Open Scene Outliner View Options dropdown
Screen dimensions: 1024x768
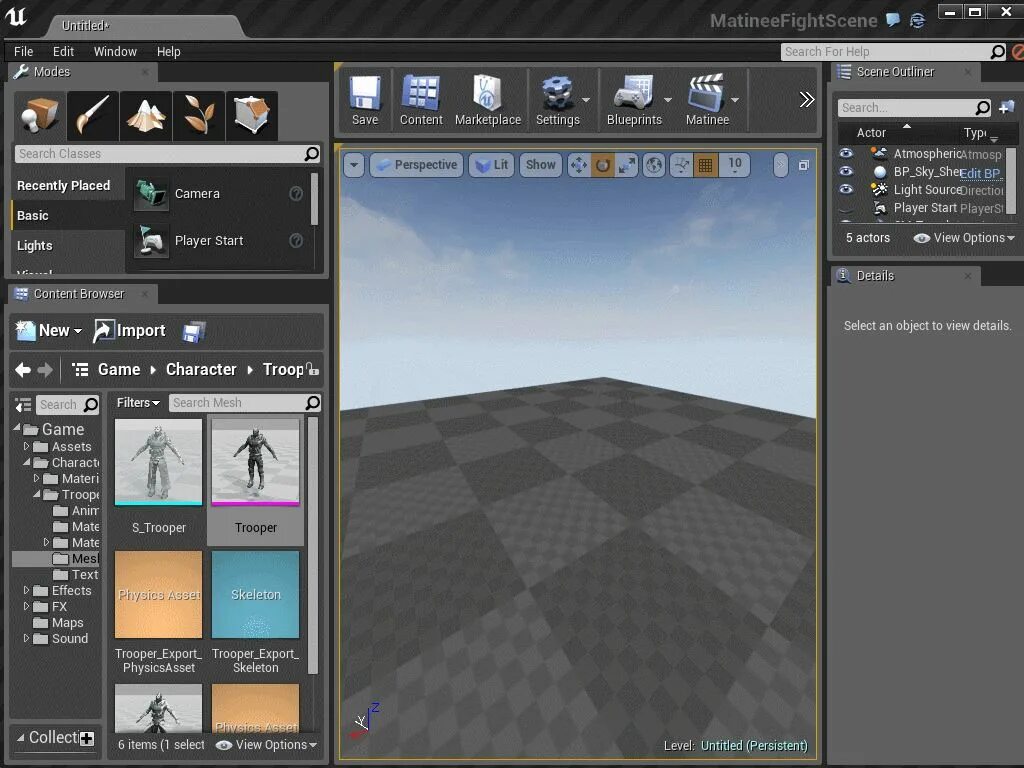[964, 238]
